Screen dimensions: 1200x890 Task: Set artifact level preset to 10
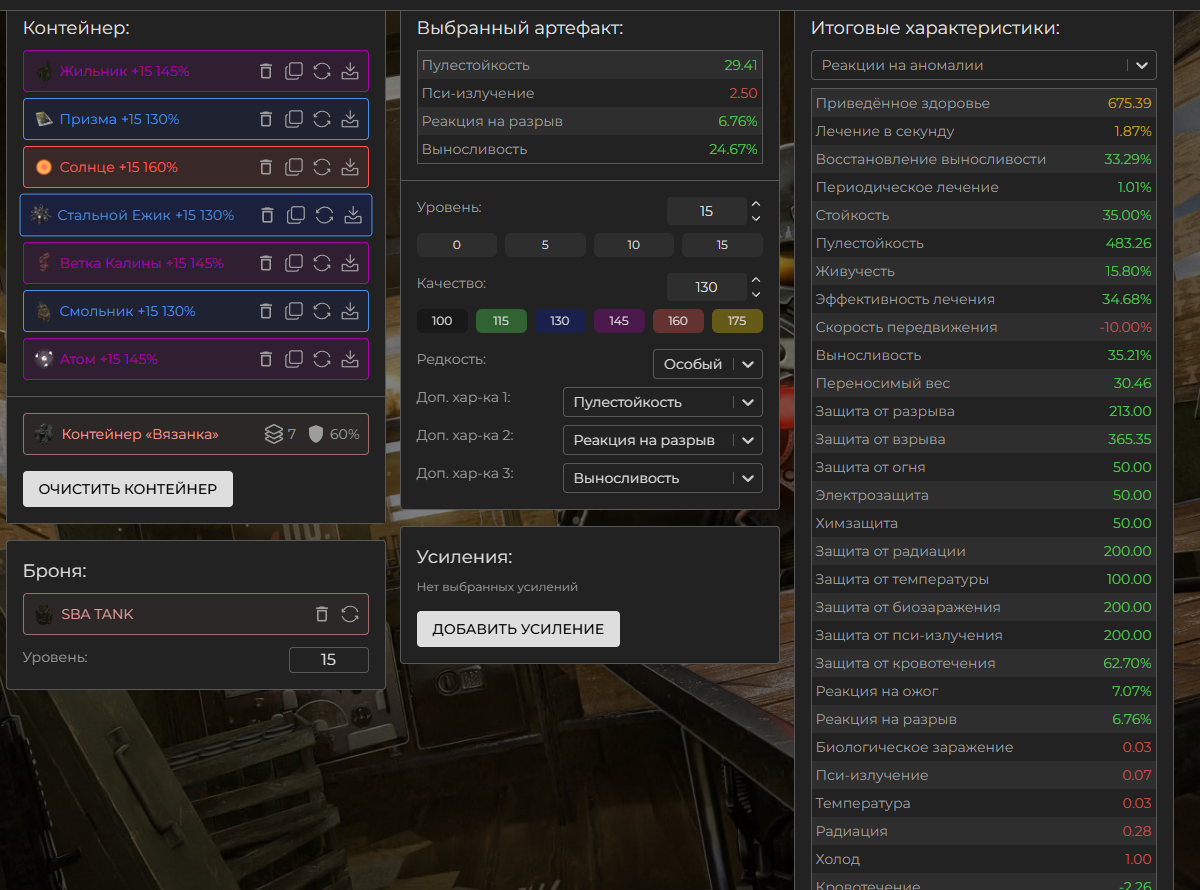point(634,245)
